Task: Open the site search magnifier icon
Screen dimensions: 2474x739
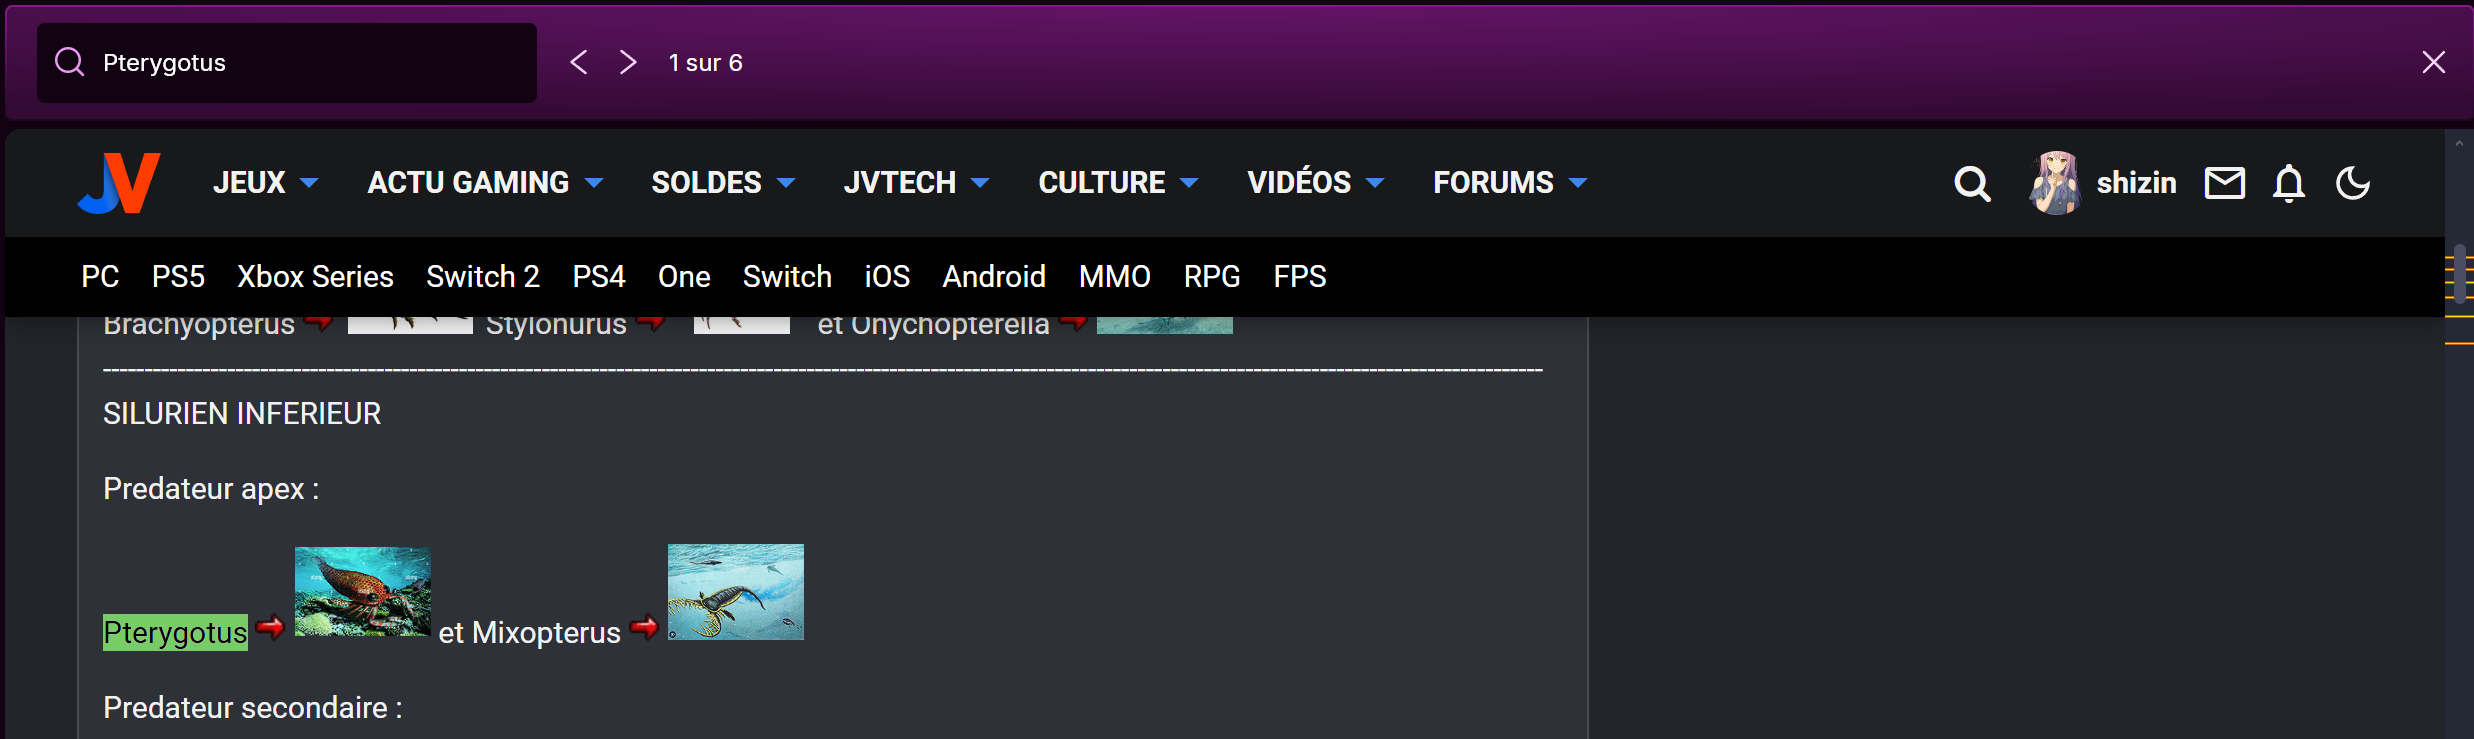Action: point(1972,183)
